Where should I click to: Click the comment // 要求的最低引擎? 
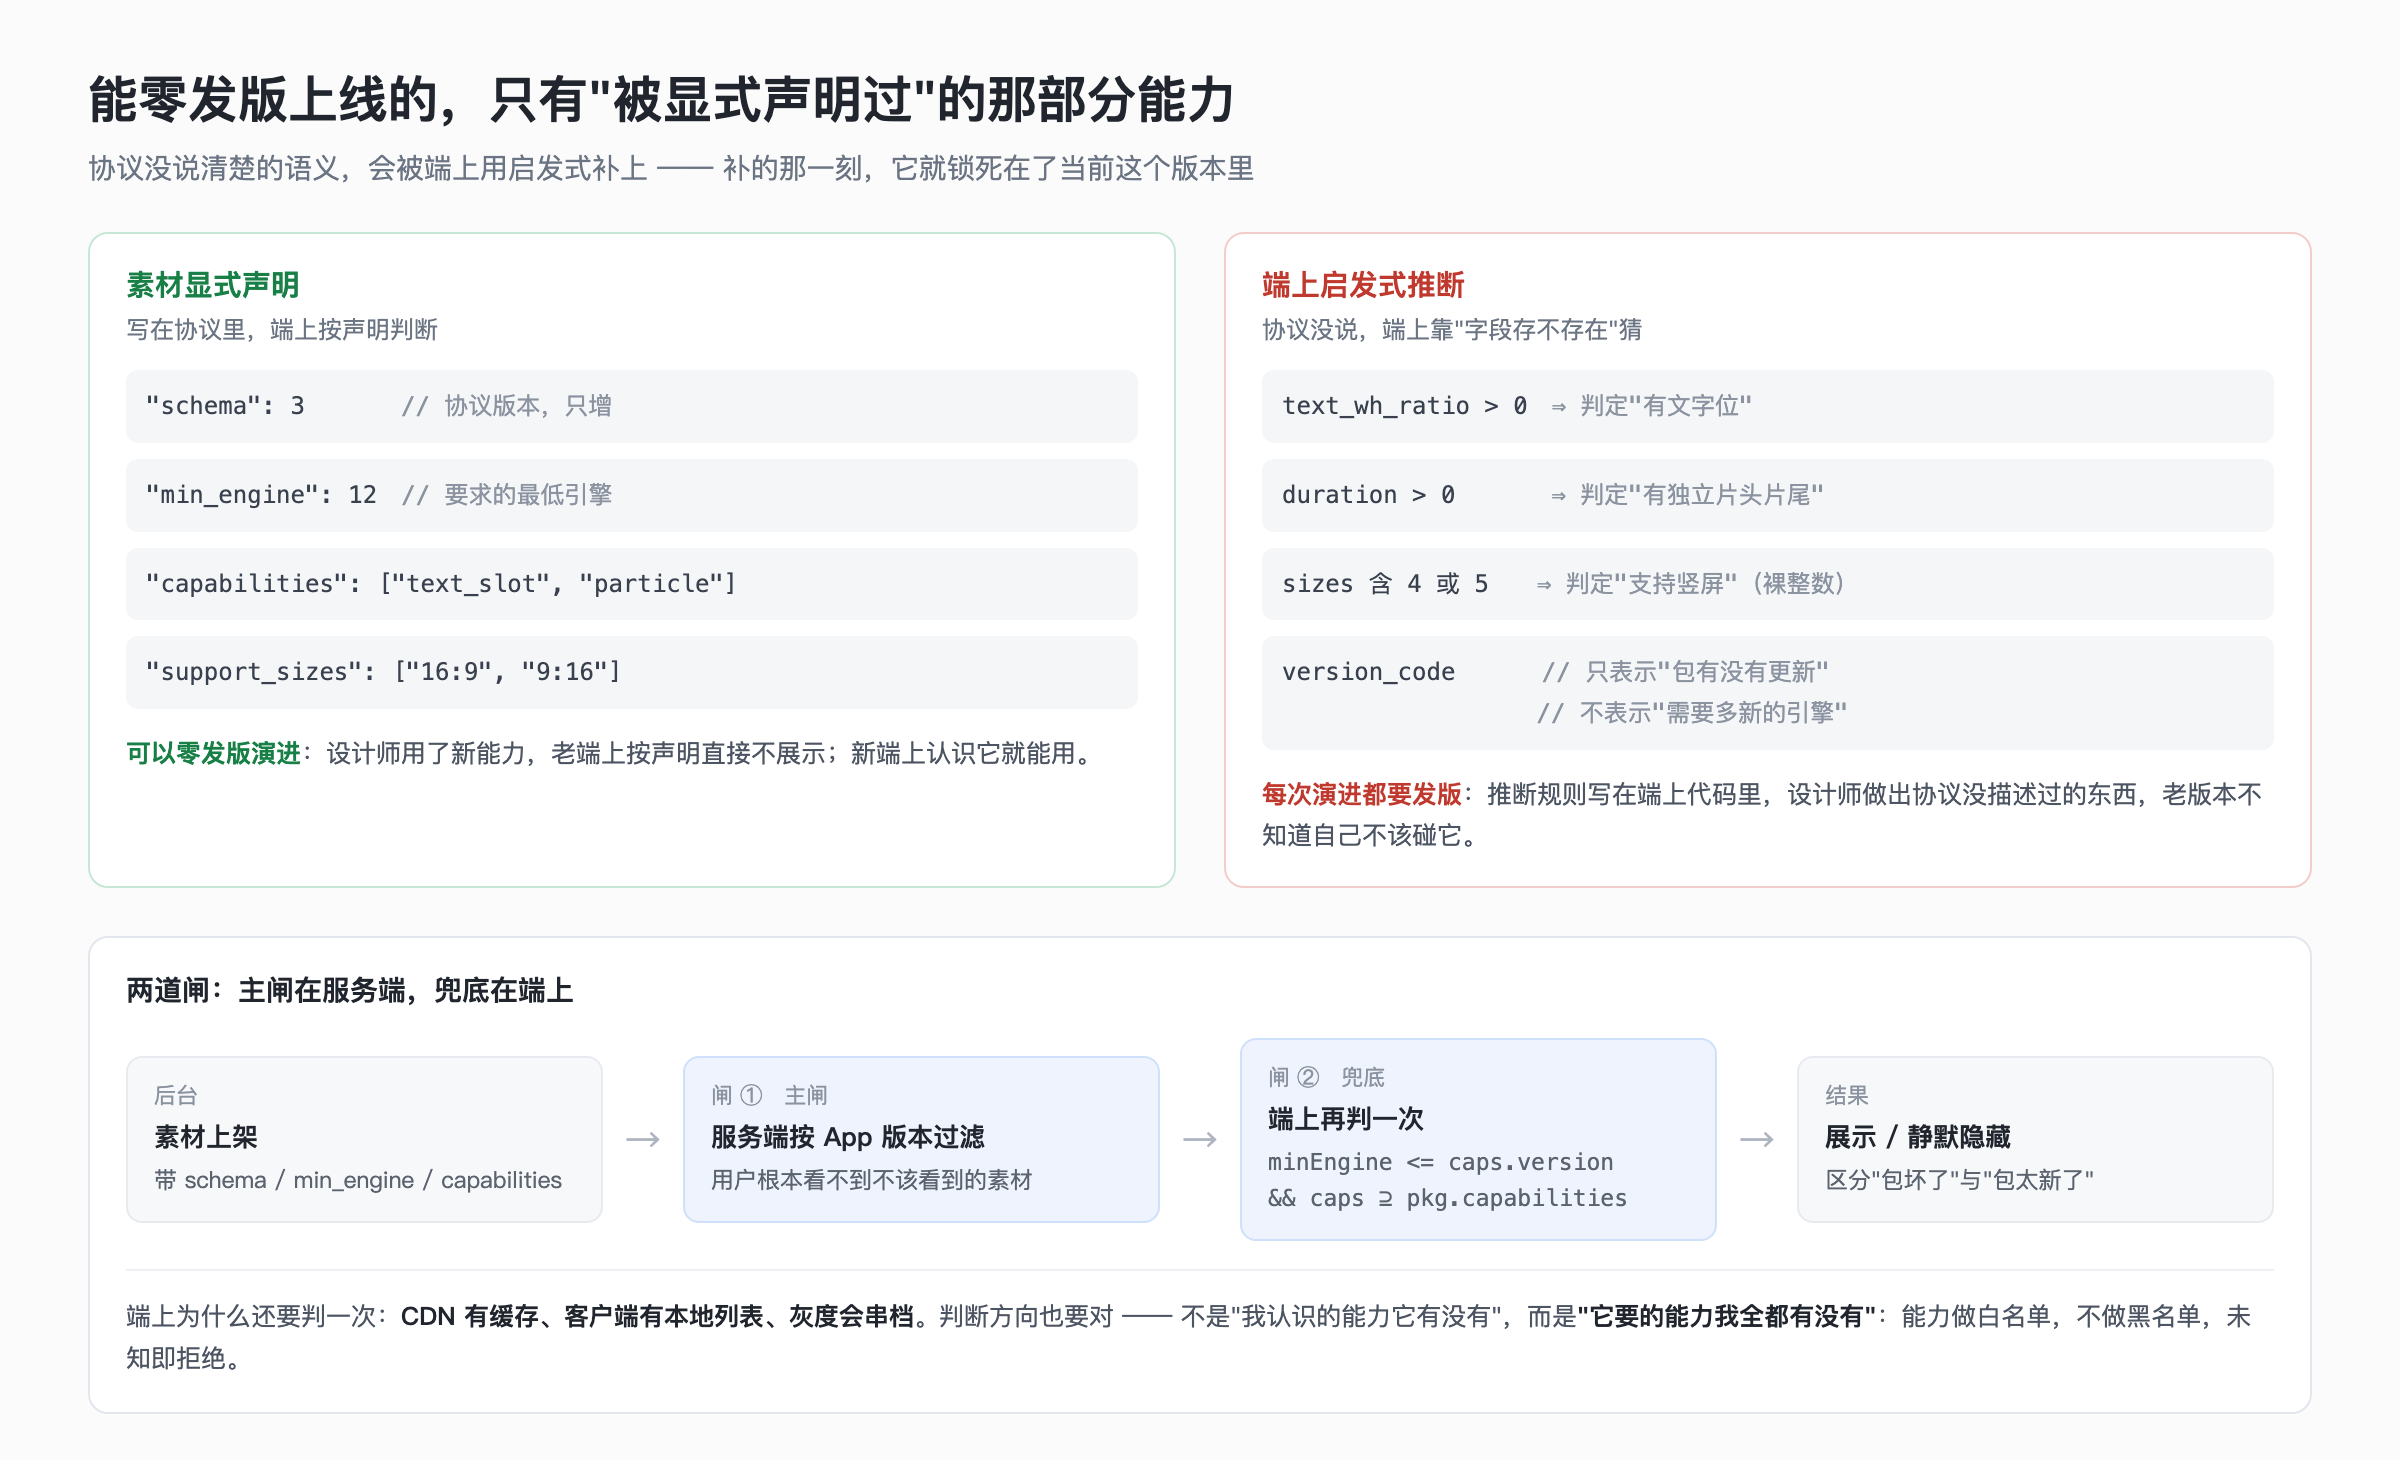(506, 495)
